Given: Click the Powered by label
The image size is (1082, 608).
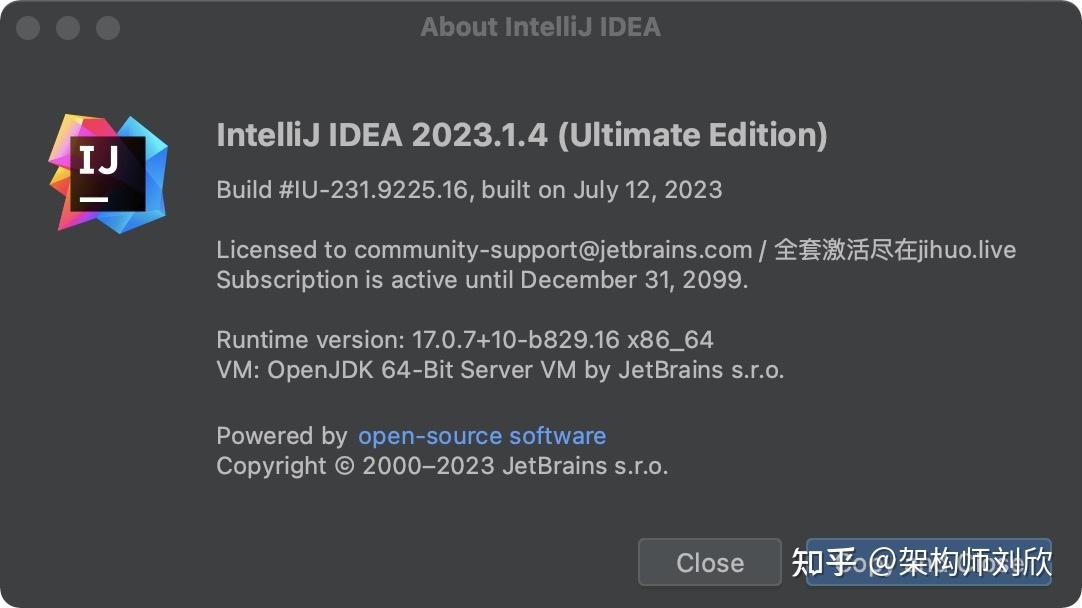Looking at the screenshot, I should tap(281, 436).
